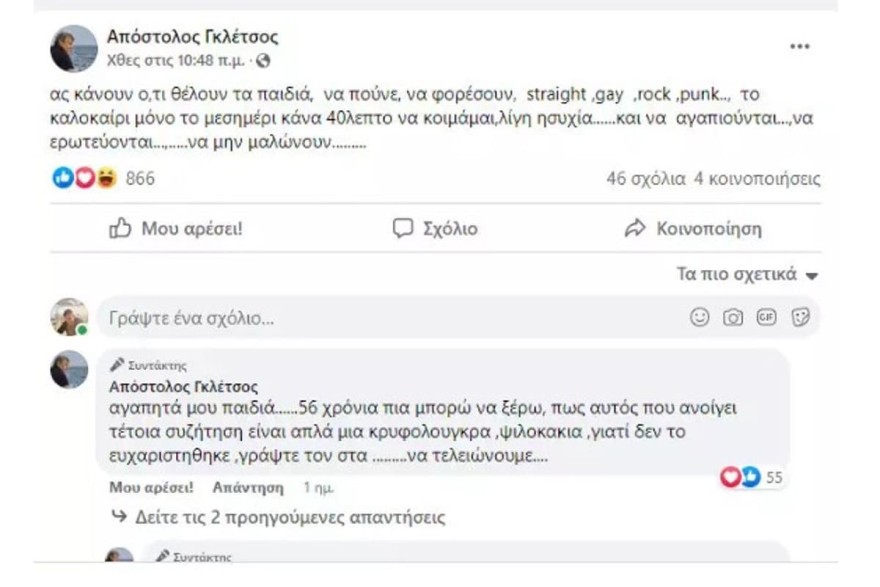Like the post via the thumbs-up icon

coord(121,228)
